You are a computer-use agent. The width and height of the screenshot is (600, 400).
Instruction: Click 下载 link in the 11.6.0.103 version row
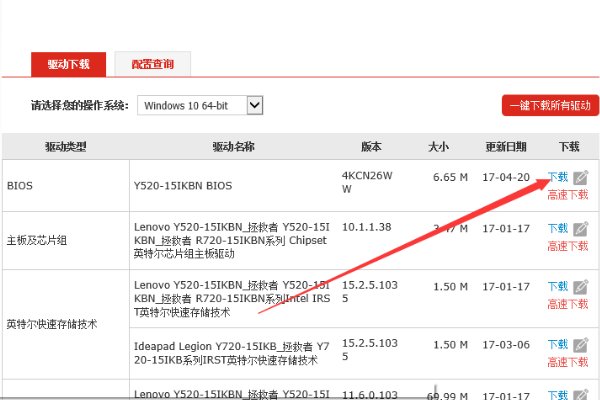pos(558,395)
